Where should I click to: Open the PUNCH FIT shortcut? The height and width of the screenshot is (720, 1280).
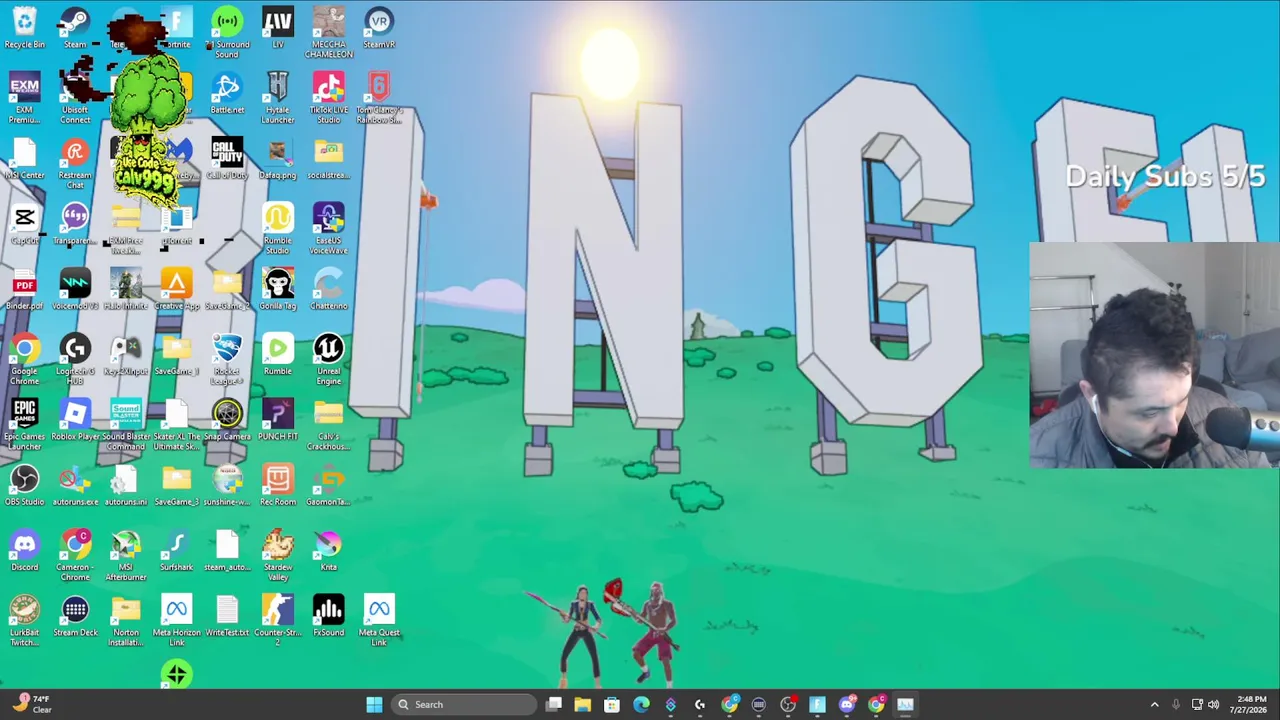click(278, 420)
